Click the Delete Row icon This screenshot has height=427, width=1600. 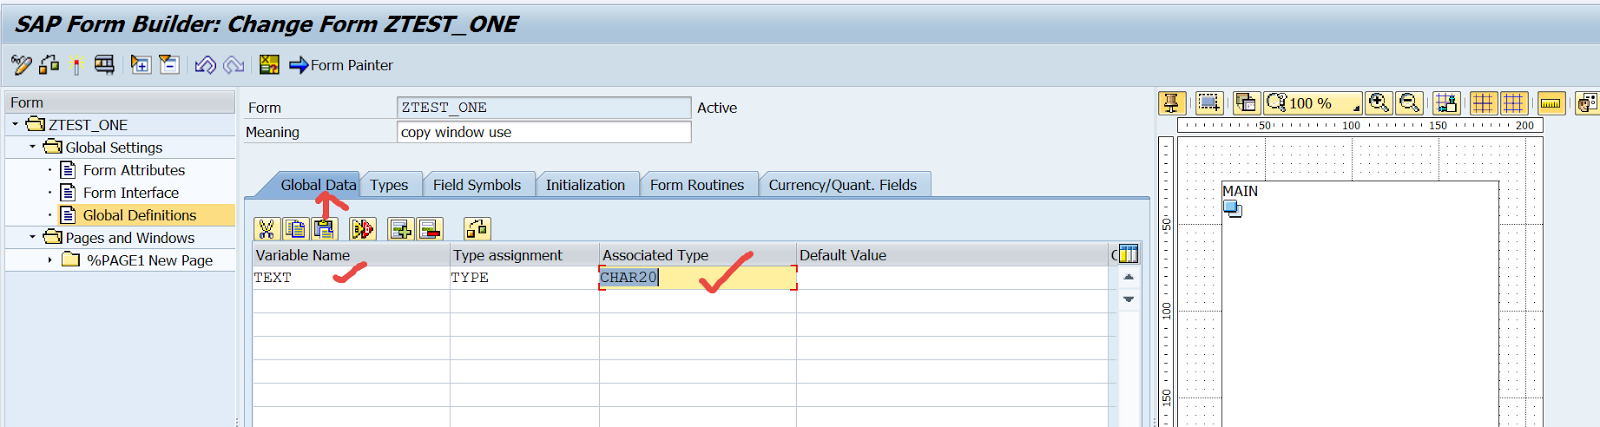click(430, 229)
